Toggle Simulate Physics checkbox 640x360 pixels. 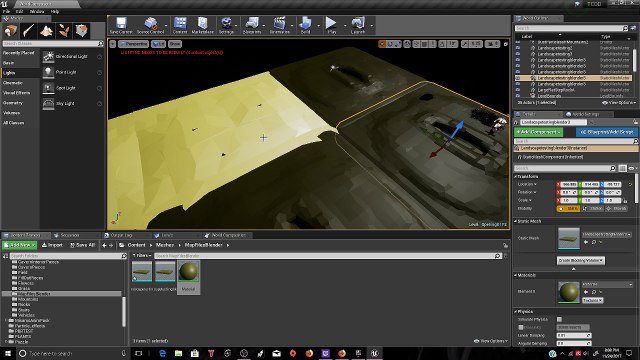(x=559, y=320)
